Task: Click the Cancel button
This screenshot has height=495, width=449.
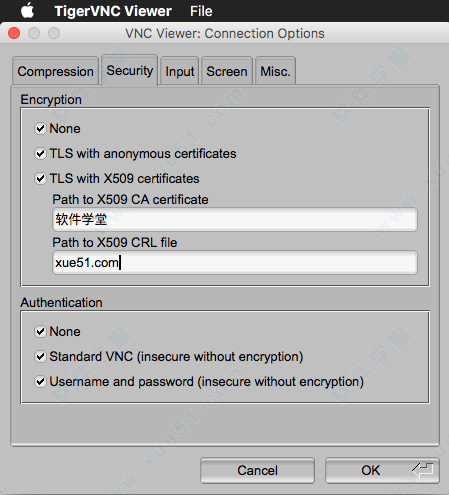Action: [x=257, y=470]
